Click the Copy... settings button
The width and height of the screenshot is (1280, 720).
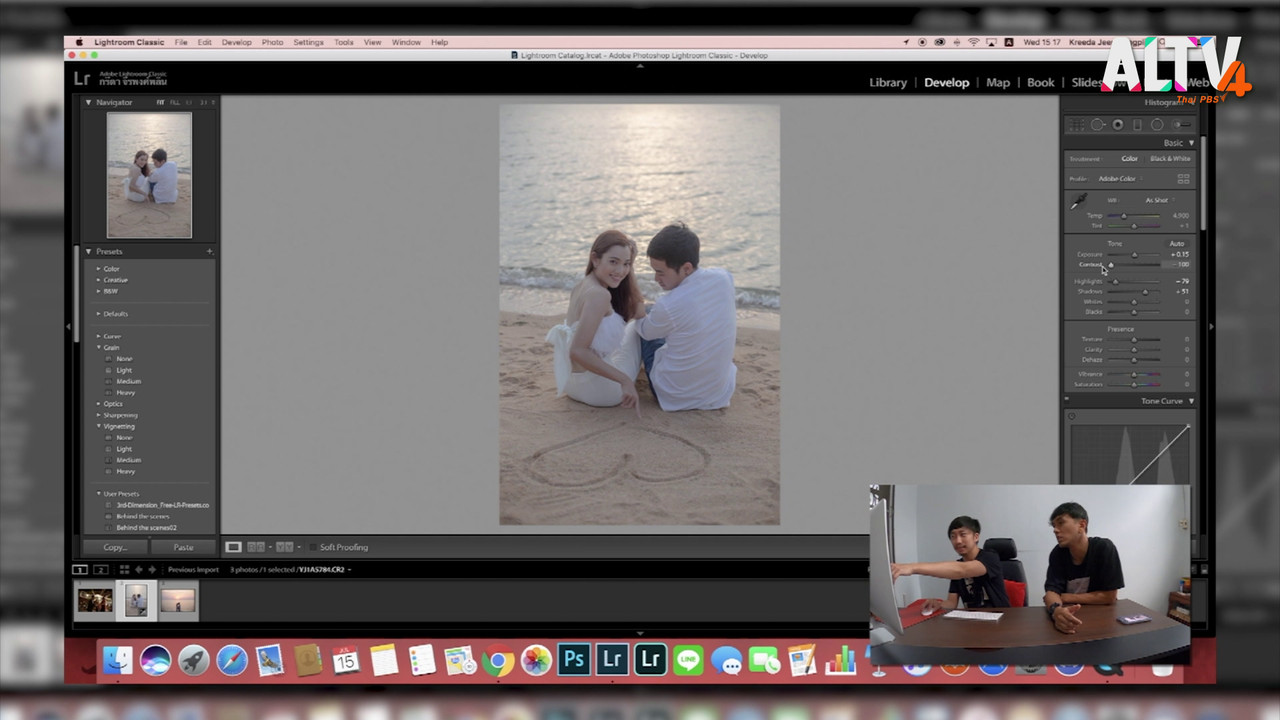[x=115, y=547]
